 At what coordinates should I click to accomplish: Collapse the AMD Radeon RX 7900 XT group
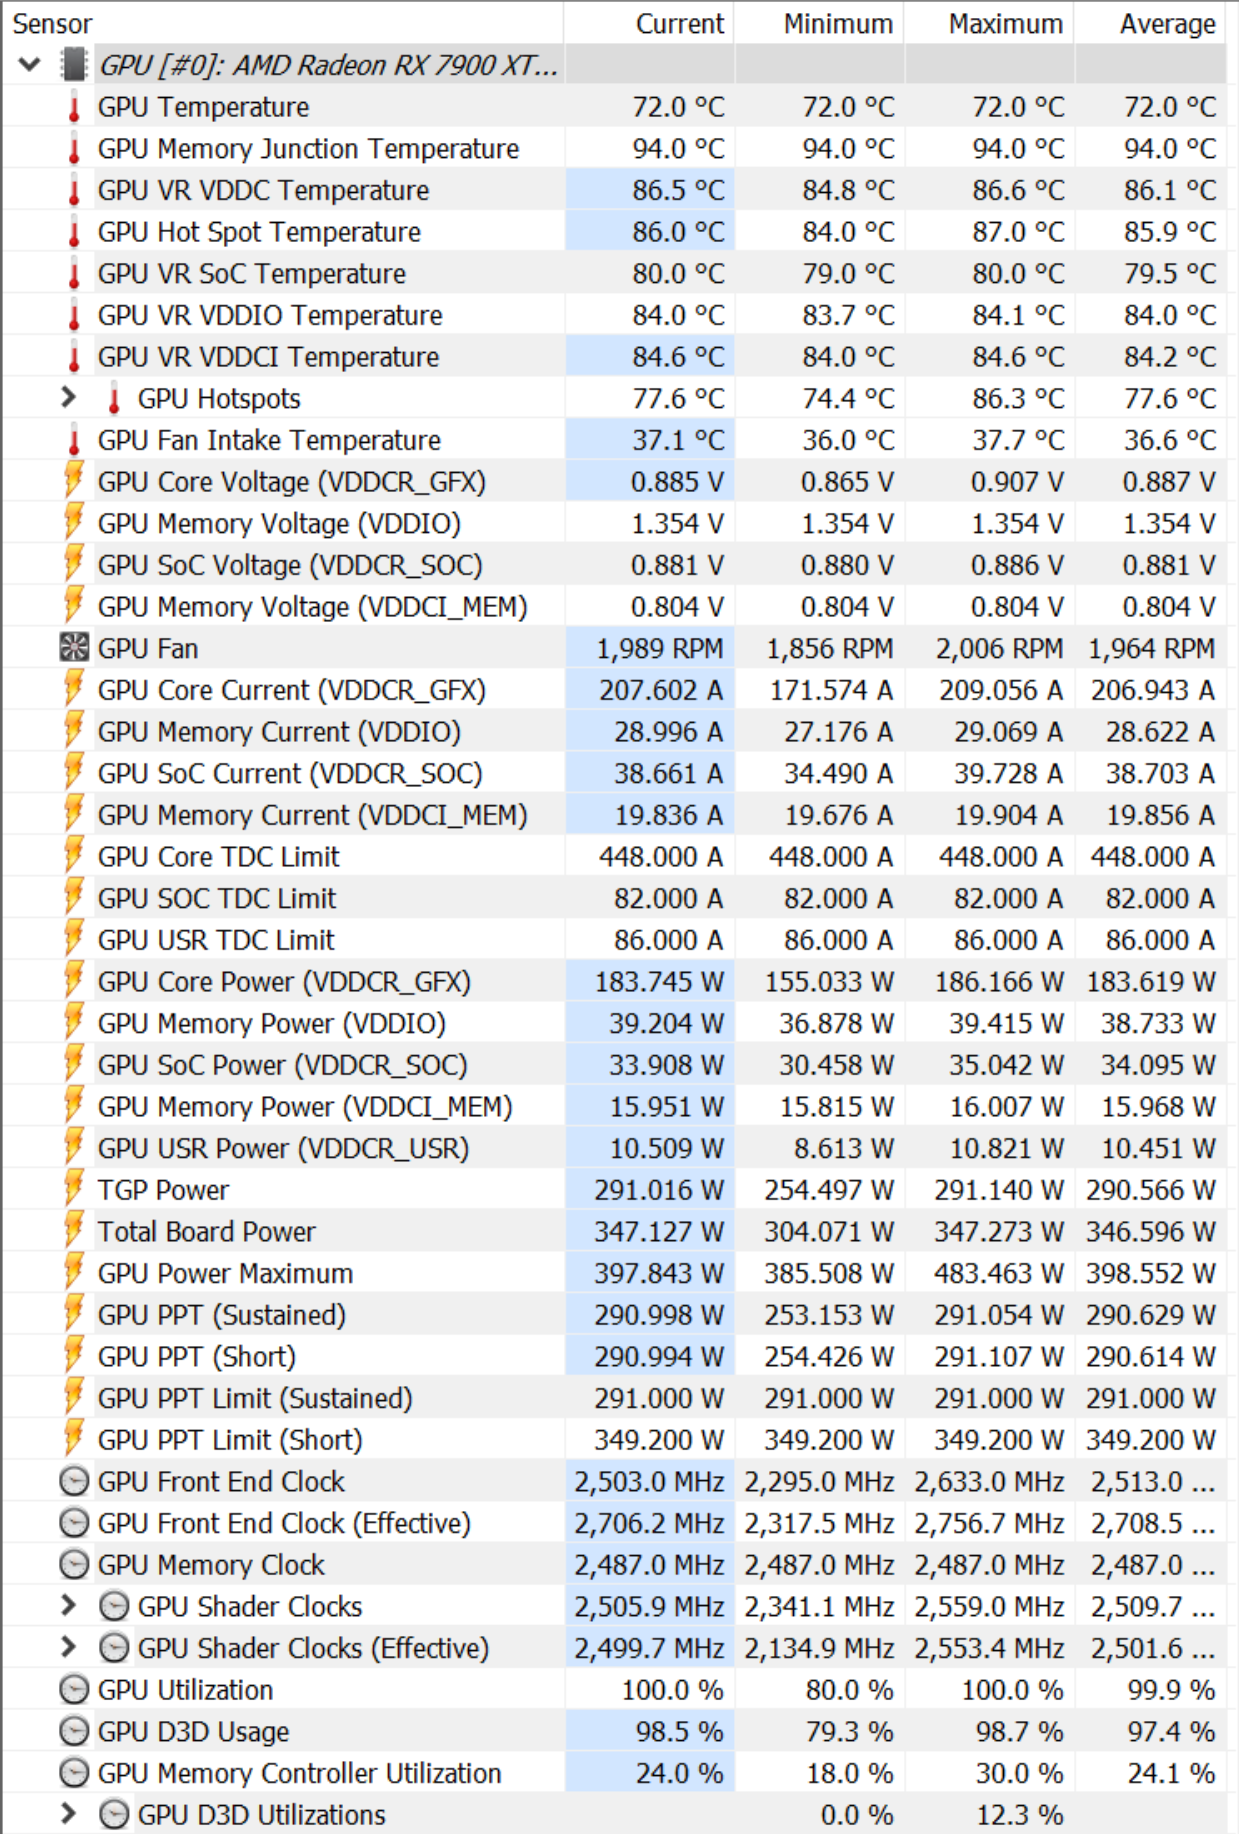tap(30, 65)
